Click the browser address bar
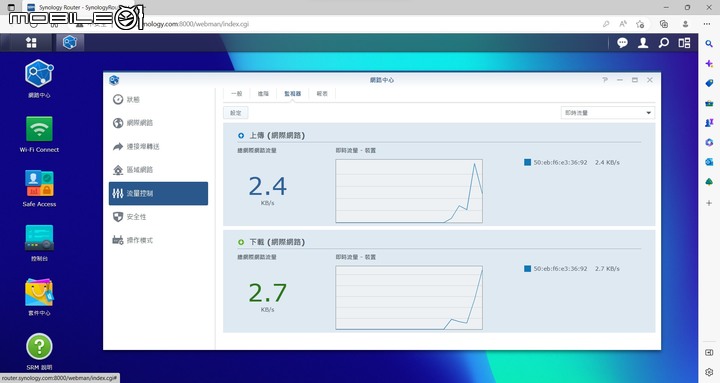Viewport: 720px width, 383px height. (340, 24)
